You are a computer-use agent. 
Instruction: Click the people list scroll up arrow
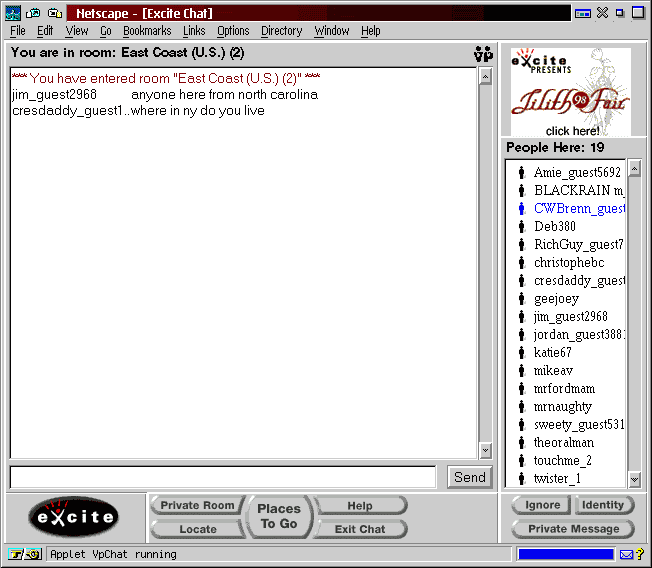click(634, 168)
